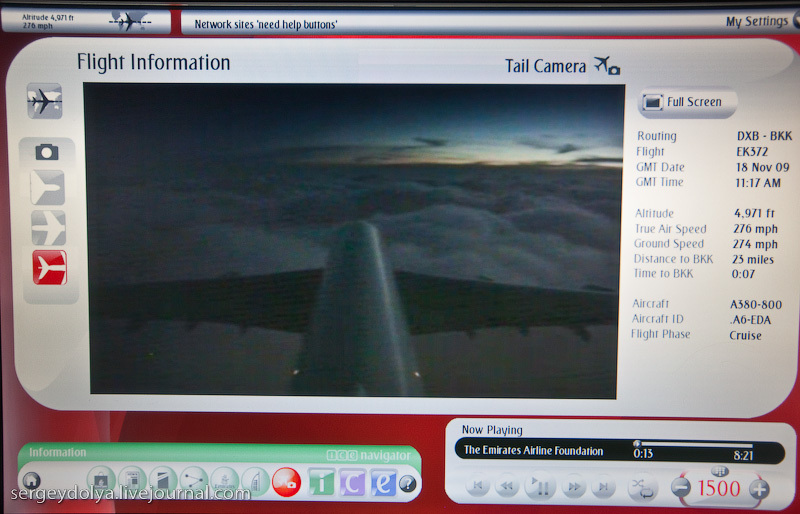Toggle shuffle and repeat mode
Screen dimensions: 800x514
pyautogui.click(x=640, y=488)
